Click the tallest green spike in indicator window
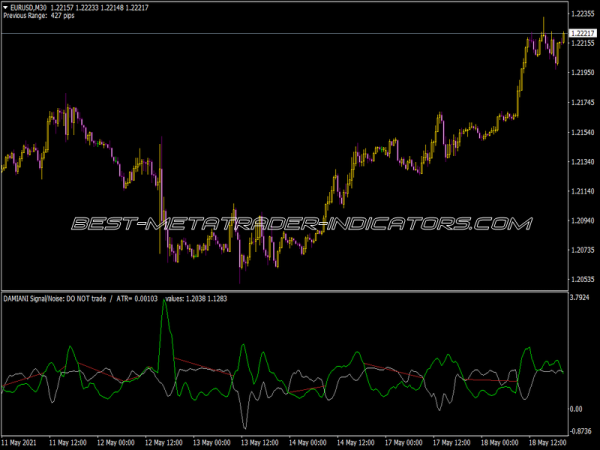The image size is (600, 450). (163, 303)
